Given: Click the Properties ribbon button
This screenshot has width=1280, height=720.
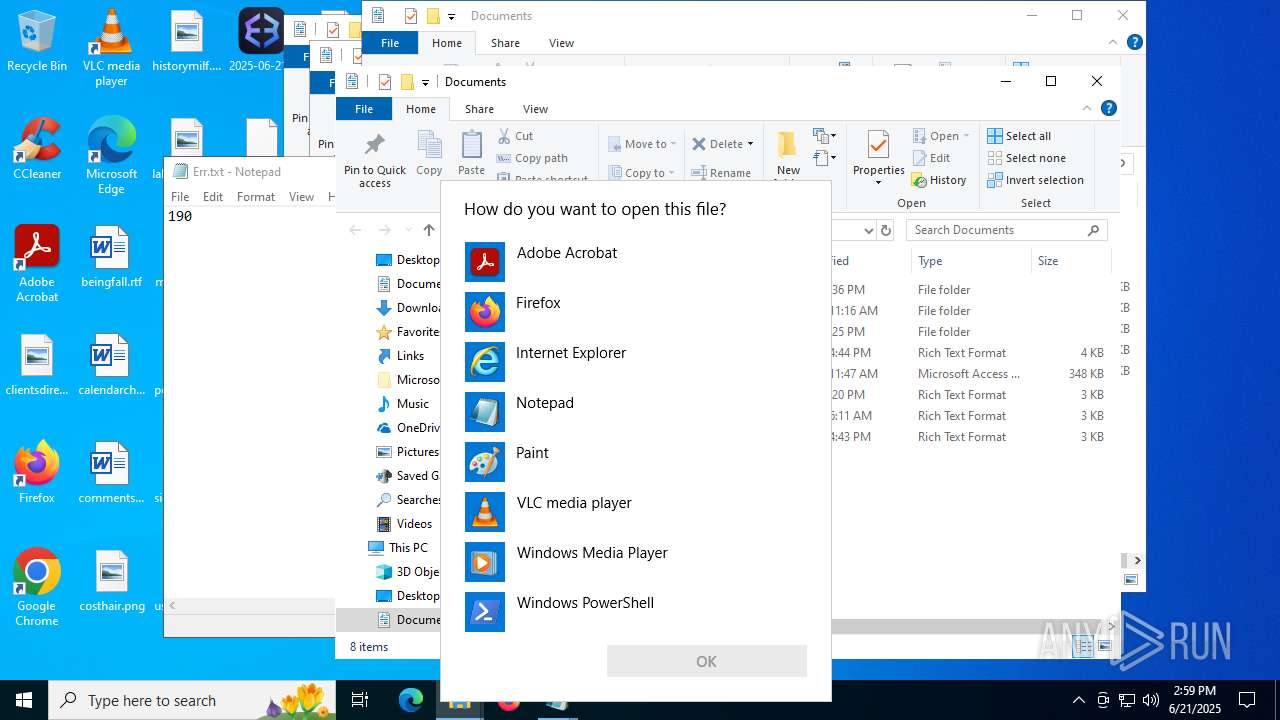Looking at the screenshot, I should click(878, 158).
